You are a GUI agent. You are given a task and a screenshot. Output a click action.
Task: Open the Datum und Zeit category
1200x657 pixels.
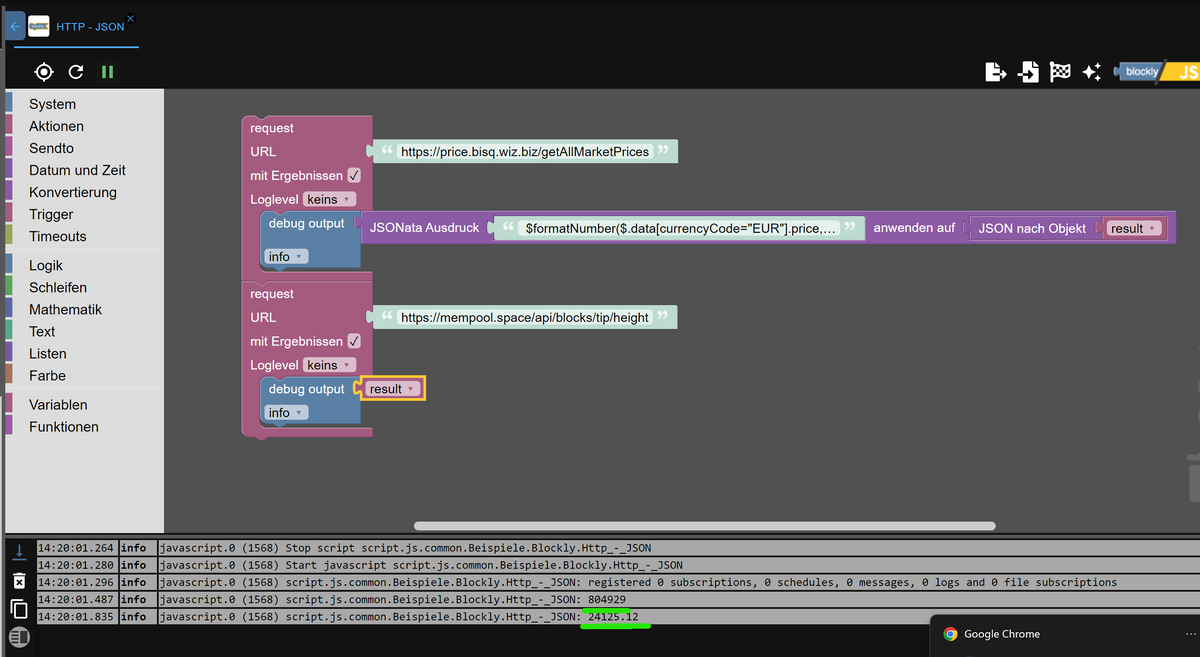(x=77, y=170)
